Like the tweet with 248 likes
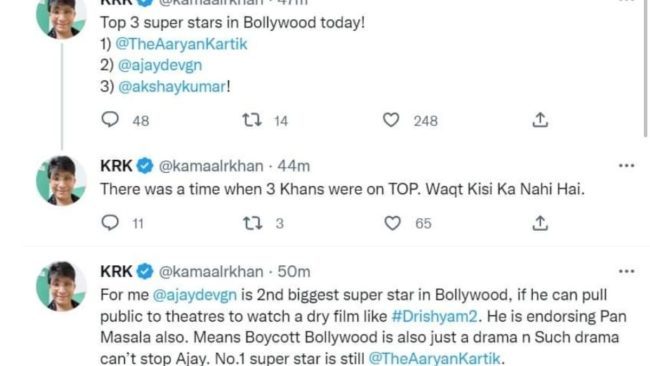The height and width of the screenshot is (366, 650). click(391, 120)
